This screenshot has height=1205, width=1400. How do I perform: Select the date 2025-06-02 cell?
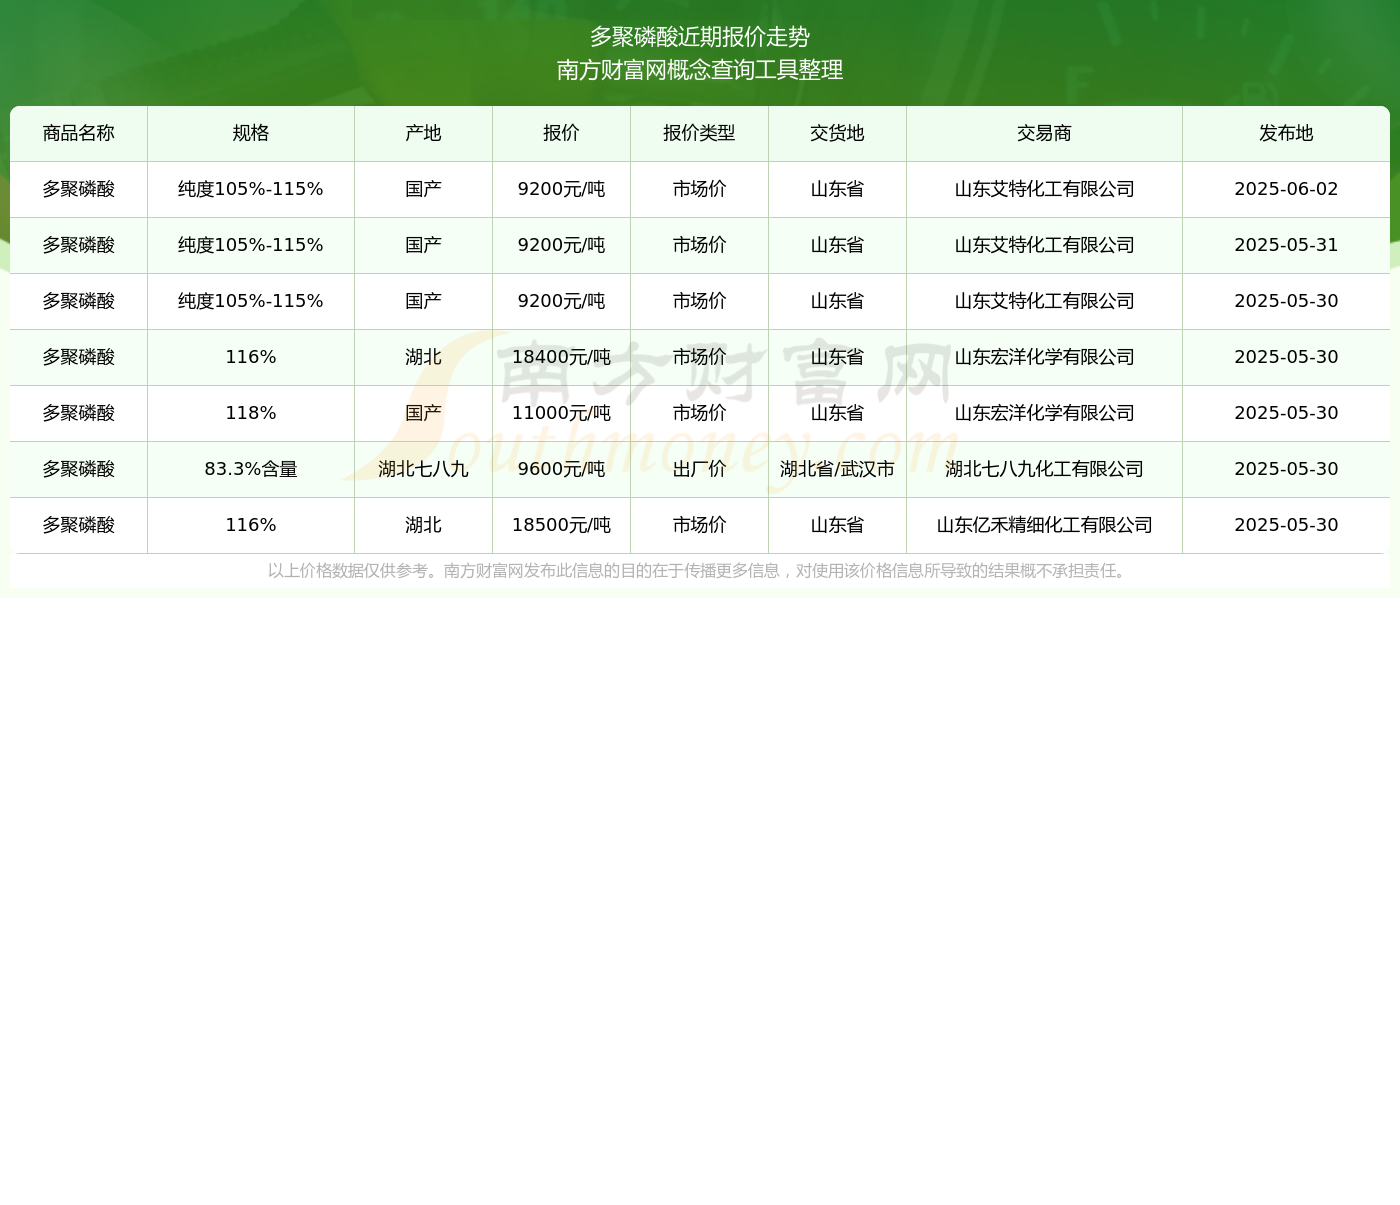pyautogui.click(x=1286, y=189)
